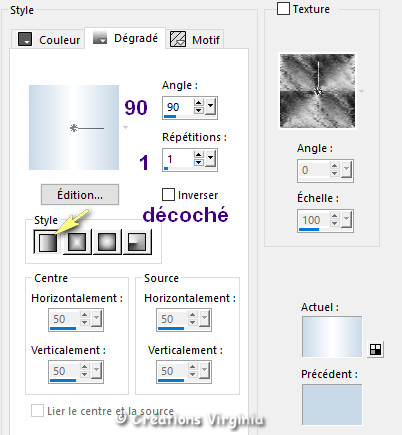Switch to the Motif tab
Screen dimensions: 402x435
pyautogui.click(x=195, y=40)
